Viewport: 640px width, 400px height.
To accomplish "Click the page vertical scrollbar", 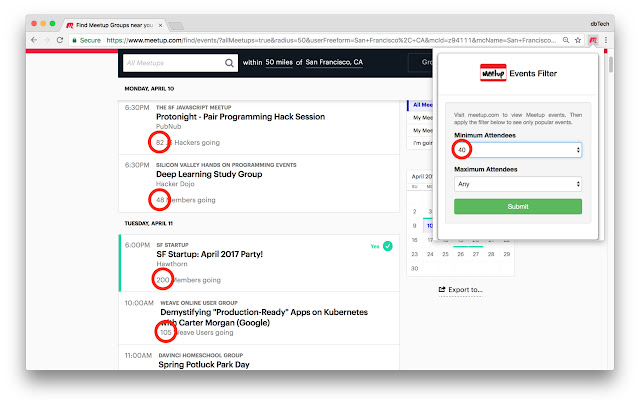I will [x=611, y=64].
